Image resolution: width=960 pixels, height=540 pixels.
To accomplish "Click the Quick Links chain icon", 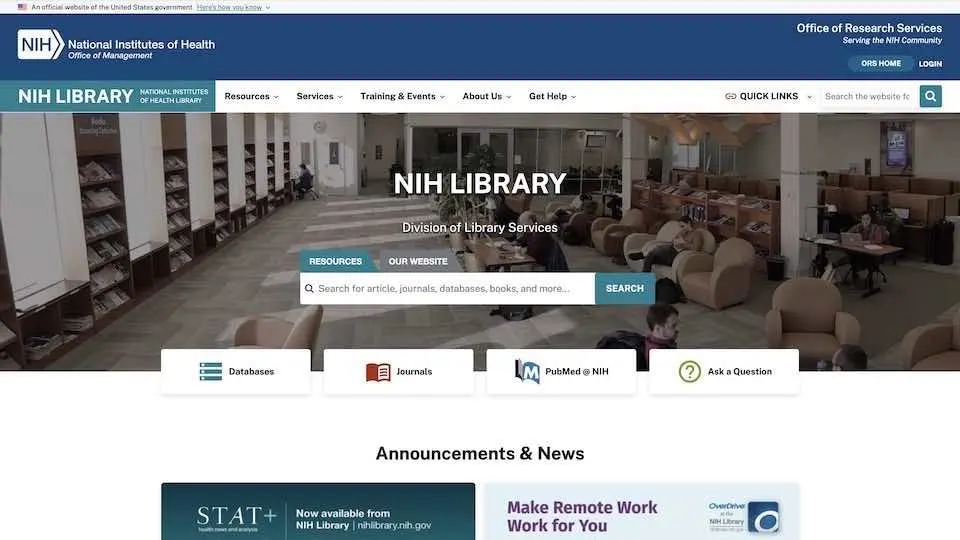I will [730, 97].
